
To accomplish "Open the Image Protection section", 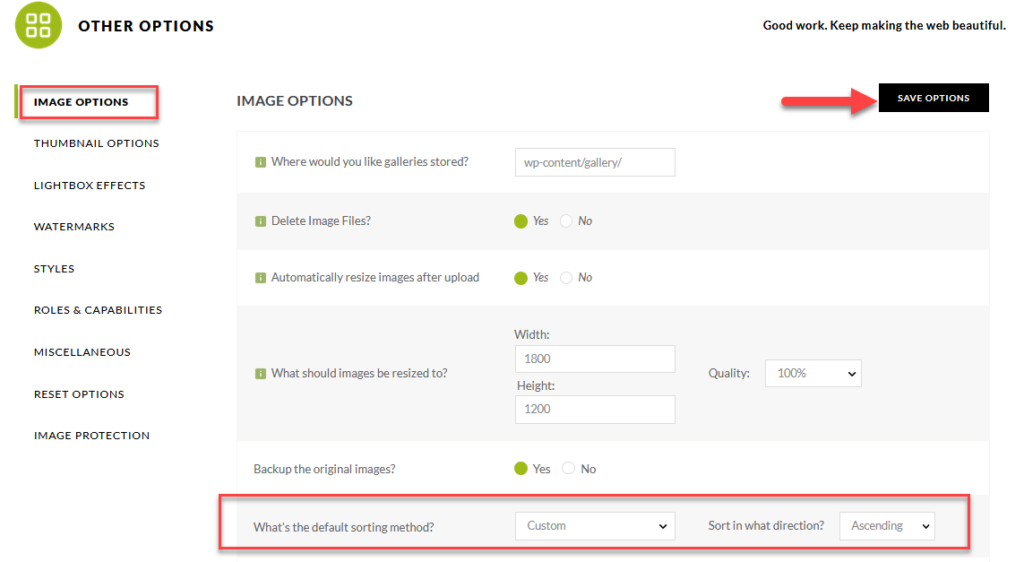I will (92, 436).
